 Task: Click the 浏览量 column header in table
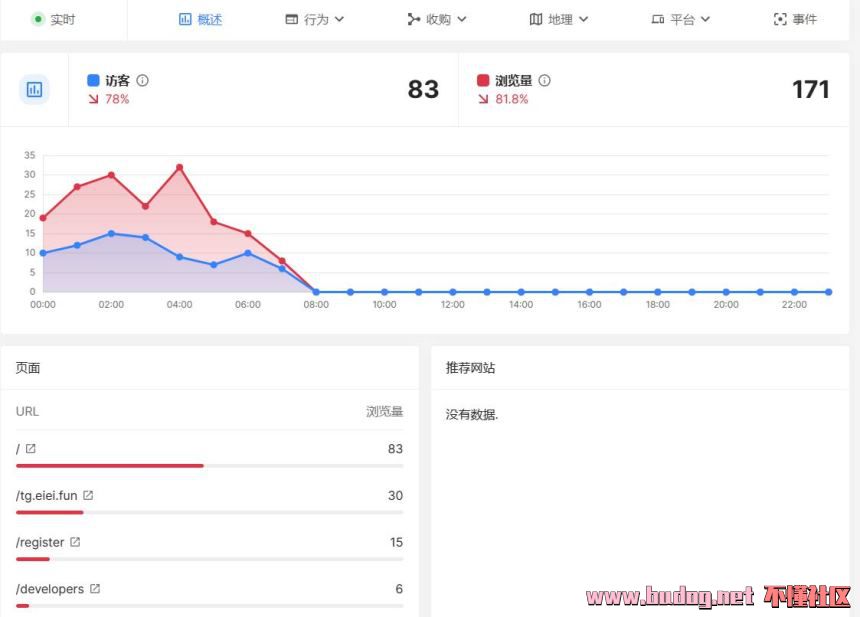[384, 411]
